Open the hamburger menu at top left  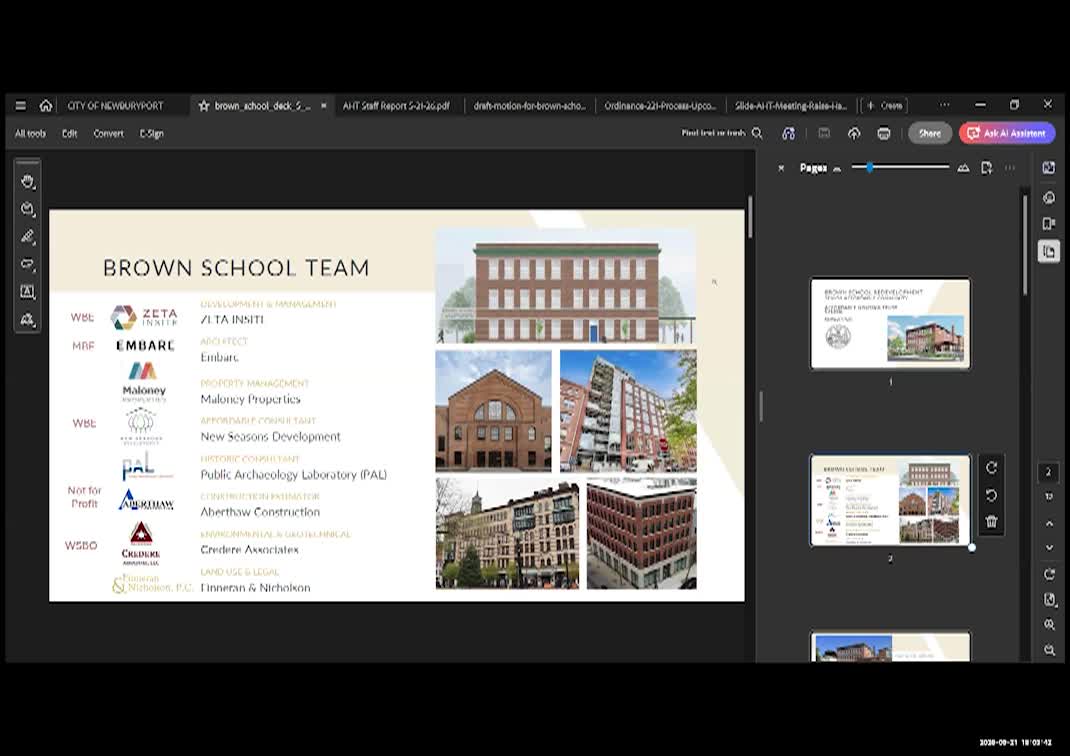click(x=20, y=106)
